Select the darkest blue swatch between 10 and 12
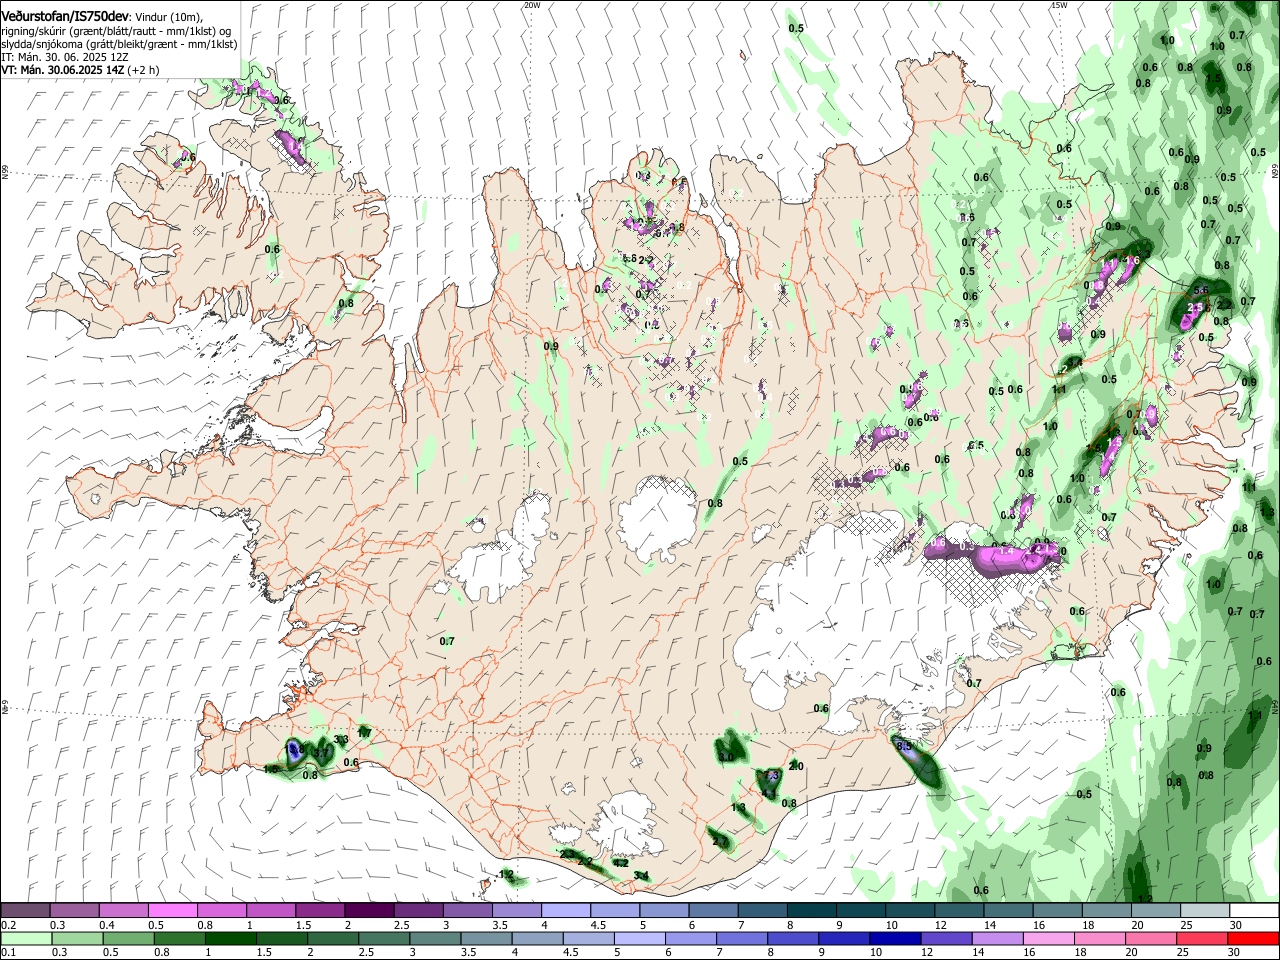 click(x=893, y=939)
